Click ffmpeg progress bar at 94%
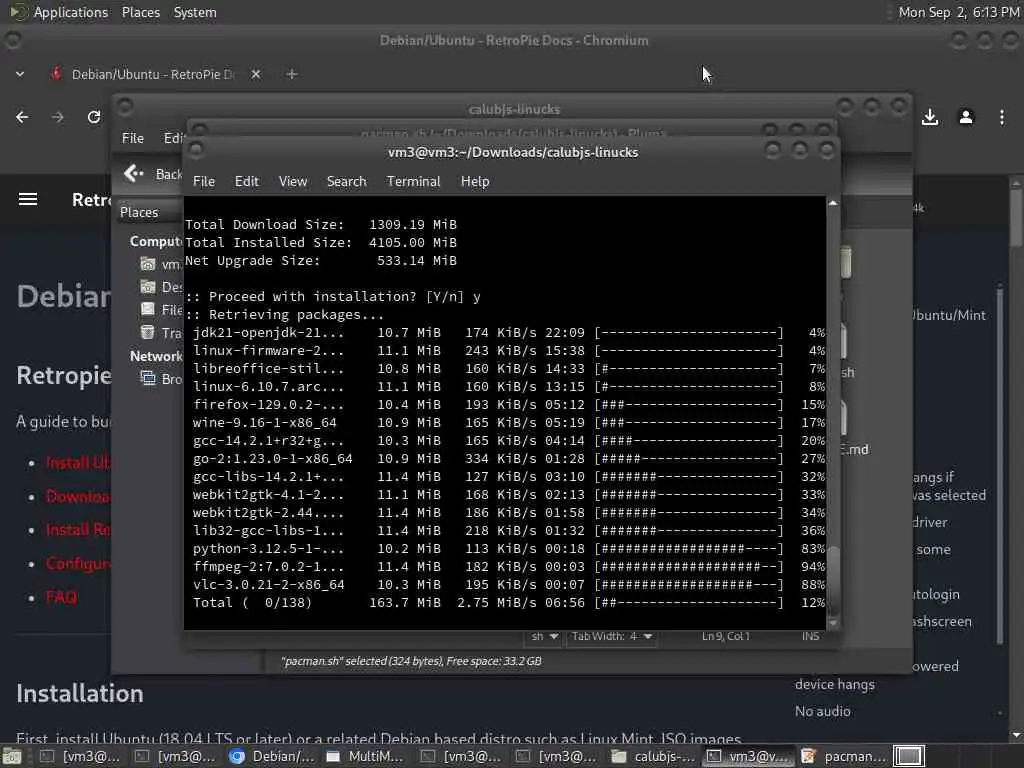 tap(688, 567)
